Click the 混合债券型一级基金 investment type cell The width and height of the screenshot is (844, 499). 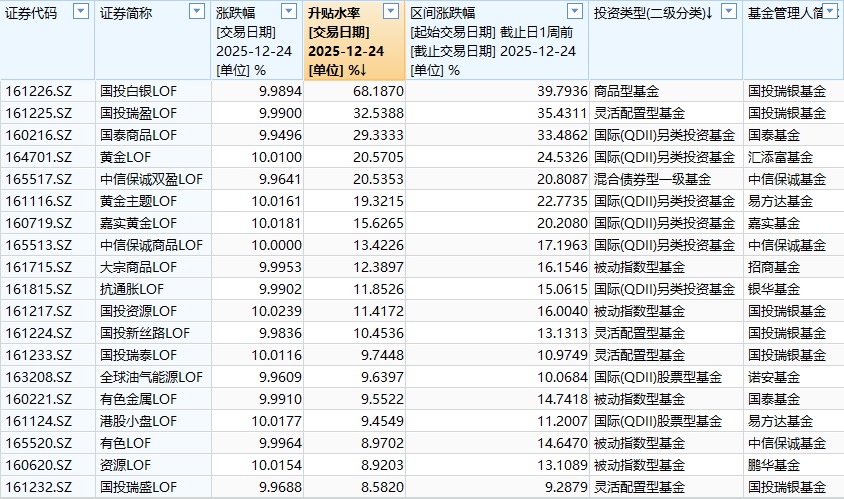[x=652, y=179]
